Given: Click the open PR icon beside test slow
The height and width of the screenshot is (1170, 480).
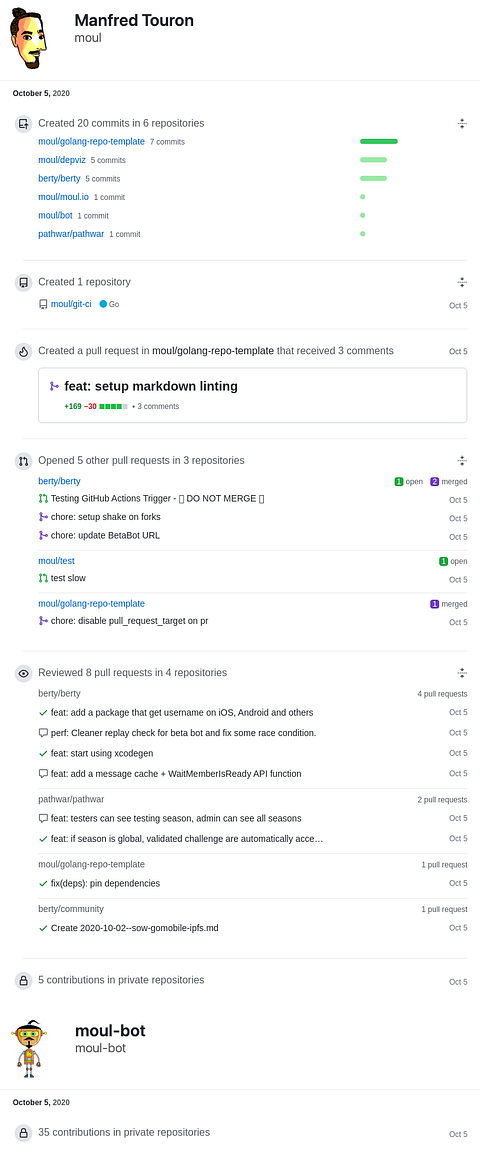Looking at the screenshot, I should 43,578.
